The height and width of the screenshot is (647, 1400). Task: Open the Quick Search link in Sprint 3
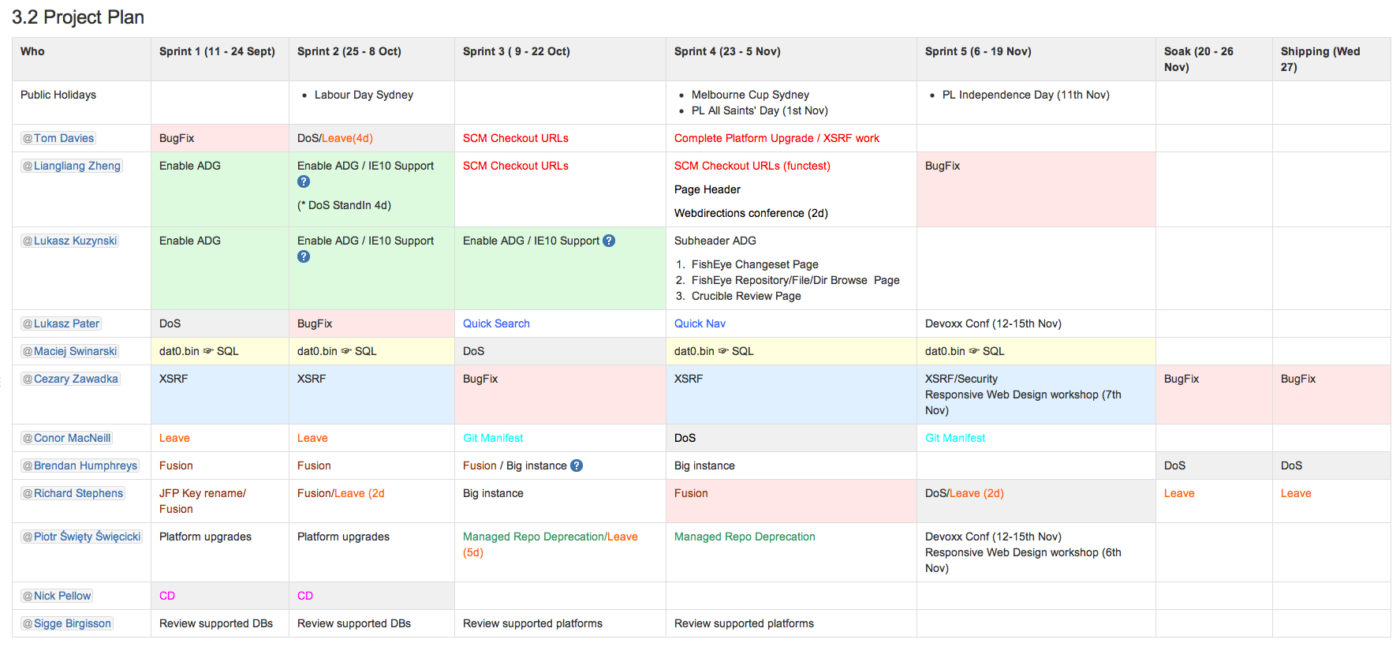495,323
